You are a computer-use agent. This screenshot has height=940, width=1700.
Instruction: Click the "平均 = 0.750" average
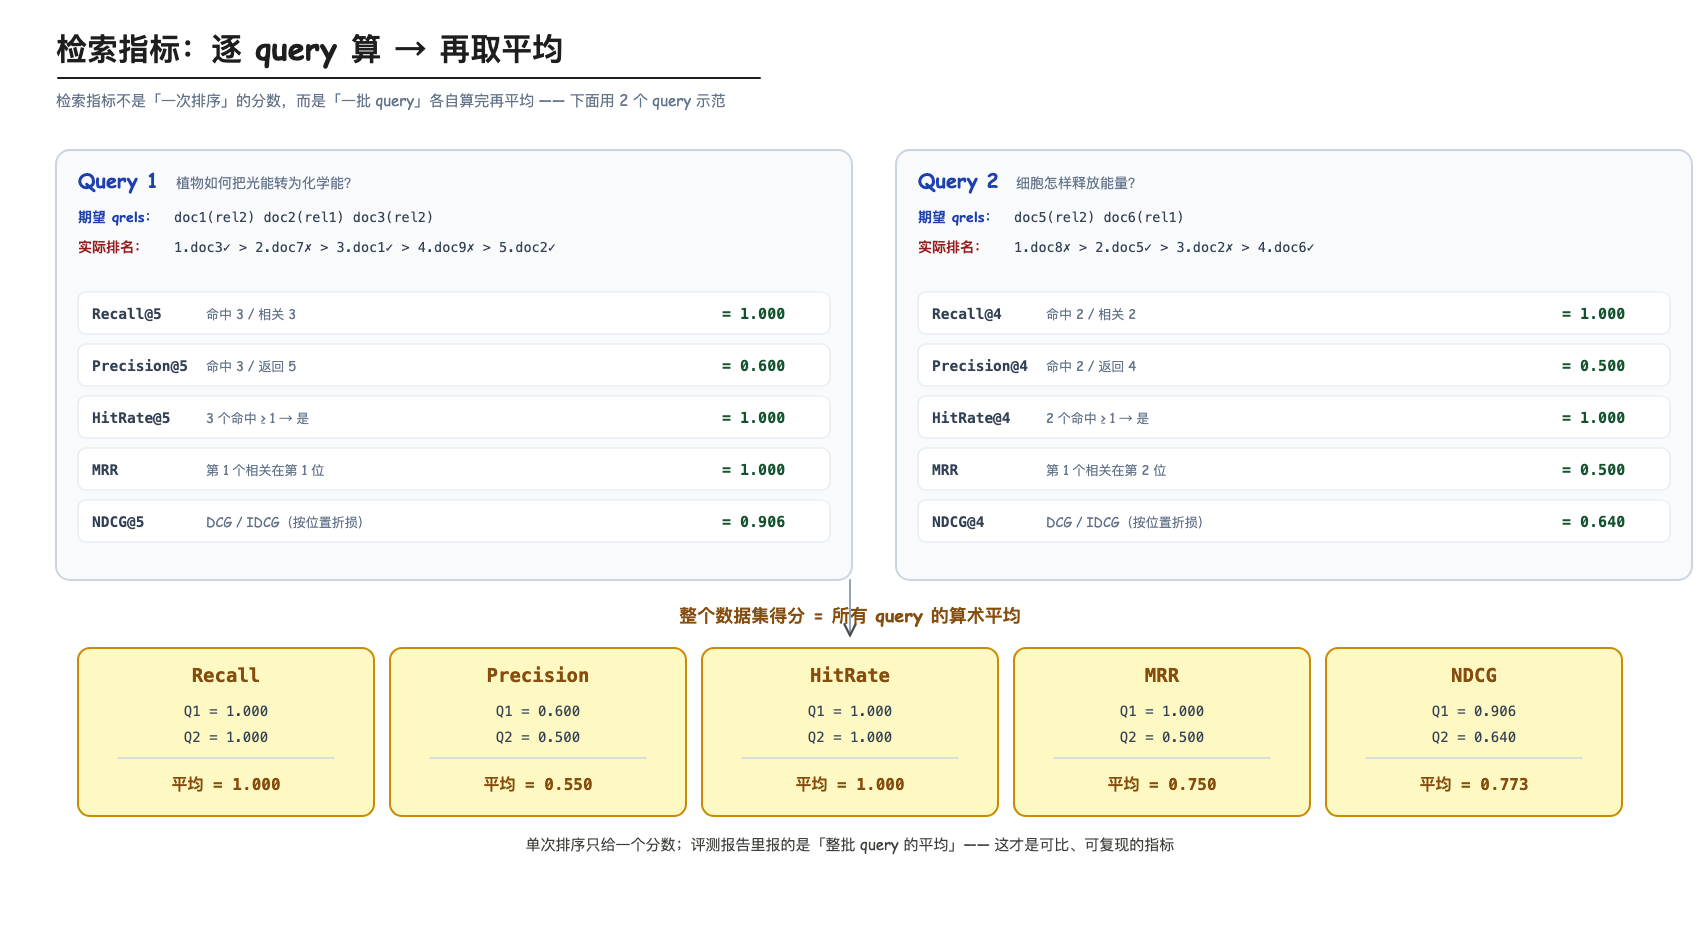click(1162, 784)
